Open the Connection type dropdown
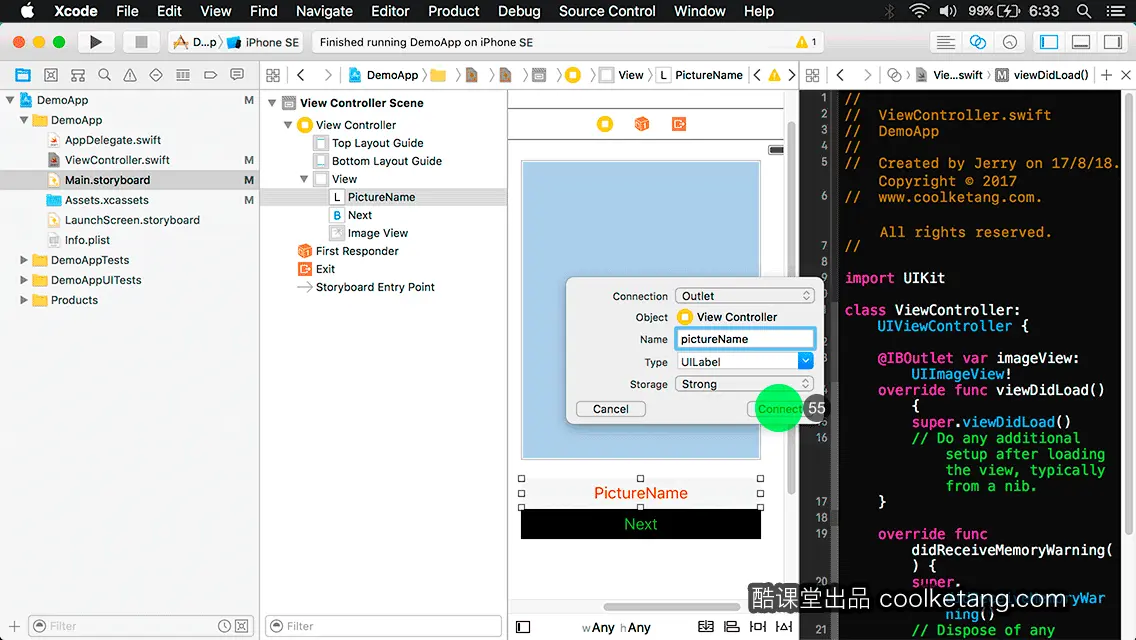Image resolution: width=1136 pixels, height=640 pixels. 745,296
